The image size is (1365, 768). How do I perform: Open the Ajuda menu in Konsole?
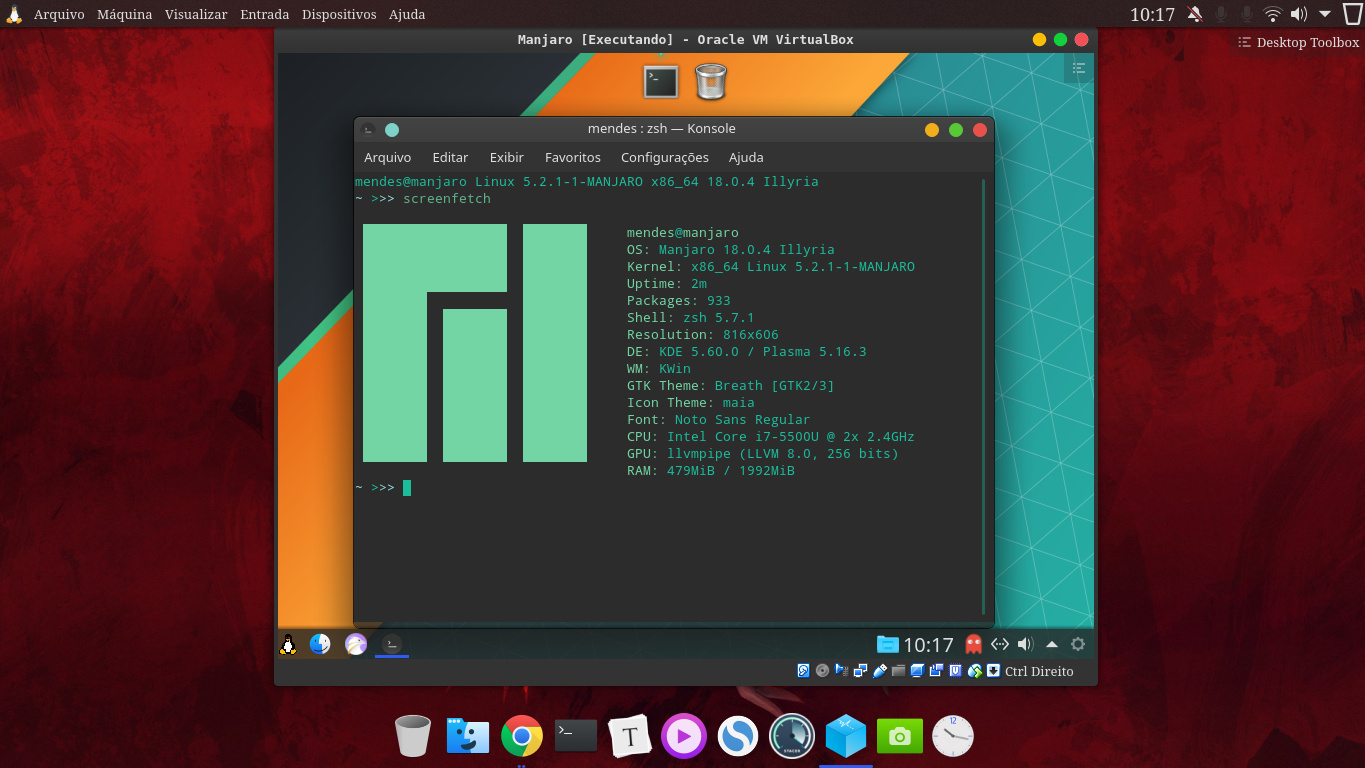pos(746,157)
